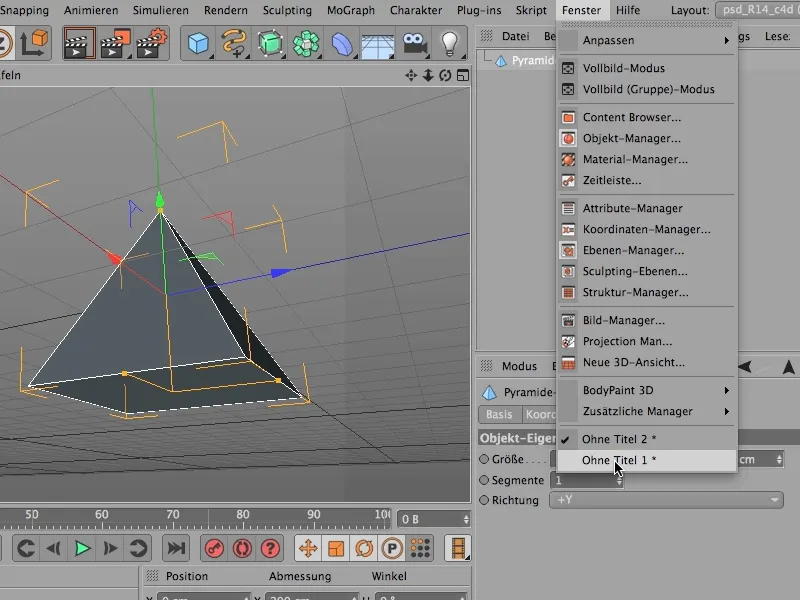Viewport: 800px width, 600px height.
Task: Open the Richtung +Y dropdown
Action: (665, 500)
